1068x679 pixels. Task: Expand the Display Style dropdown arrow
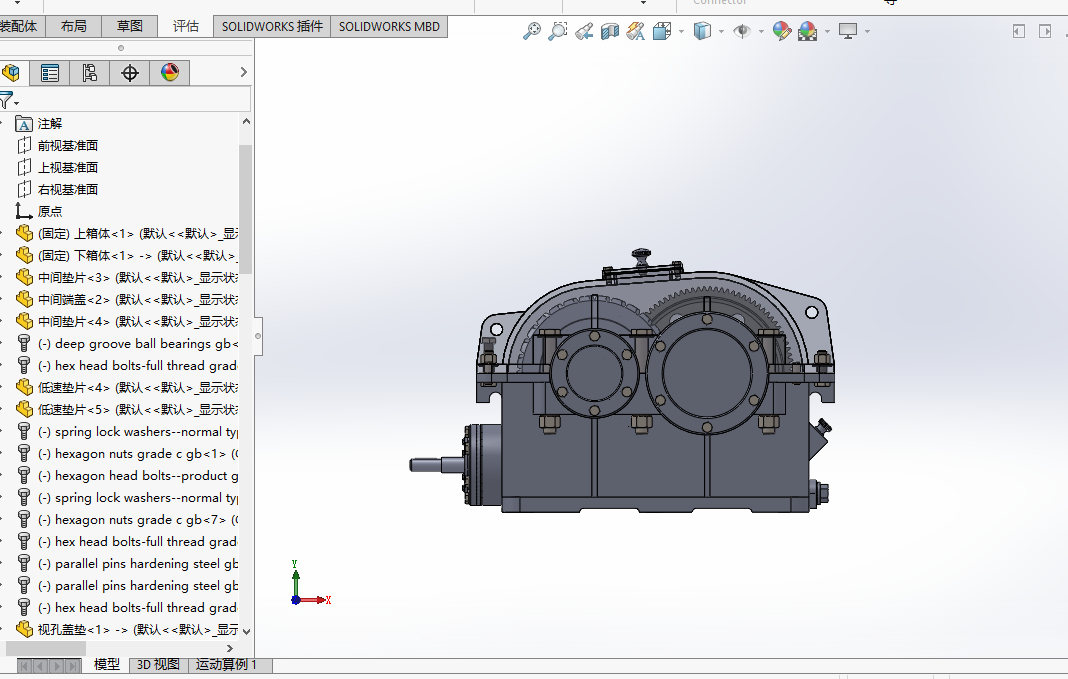click(721, 31)
